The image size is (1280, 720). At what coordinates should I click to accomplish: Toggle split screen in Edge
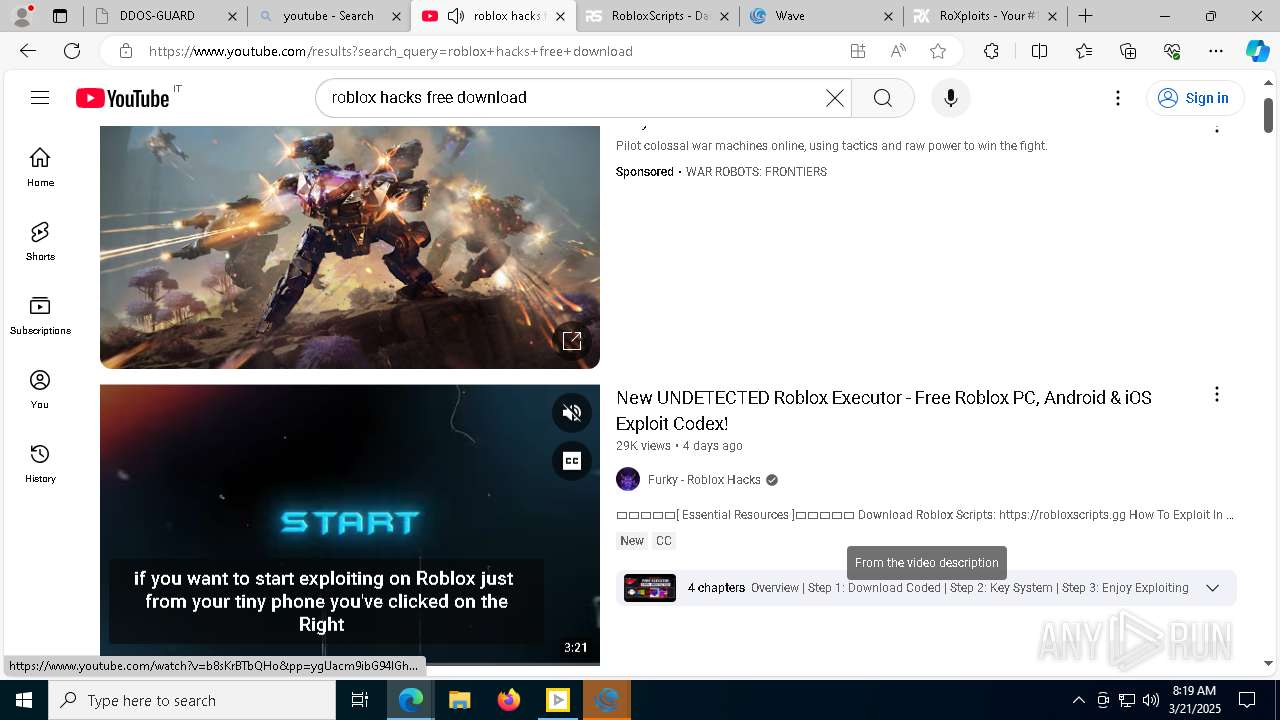point(1039,51)
